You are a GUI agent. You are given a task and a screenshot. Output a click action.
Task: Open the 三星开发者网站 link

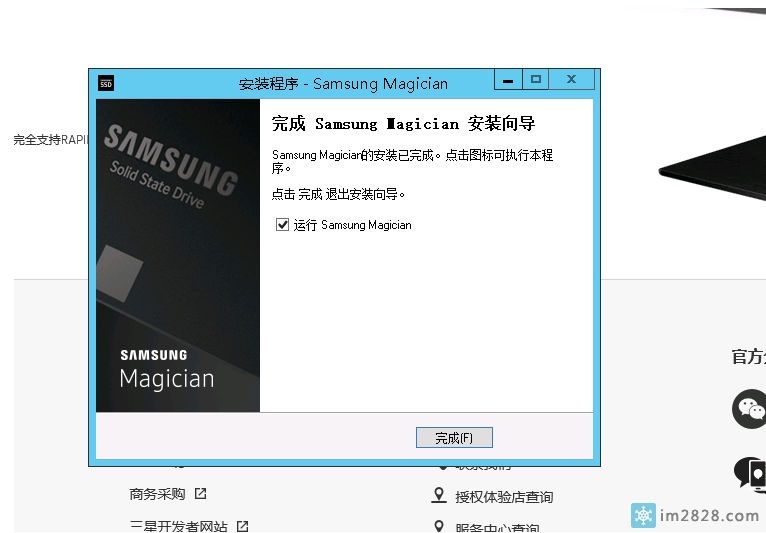pyautogui.click(x=179, y=526)
